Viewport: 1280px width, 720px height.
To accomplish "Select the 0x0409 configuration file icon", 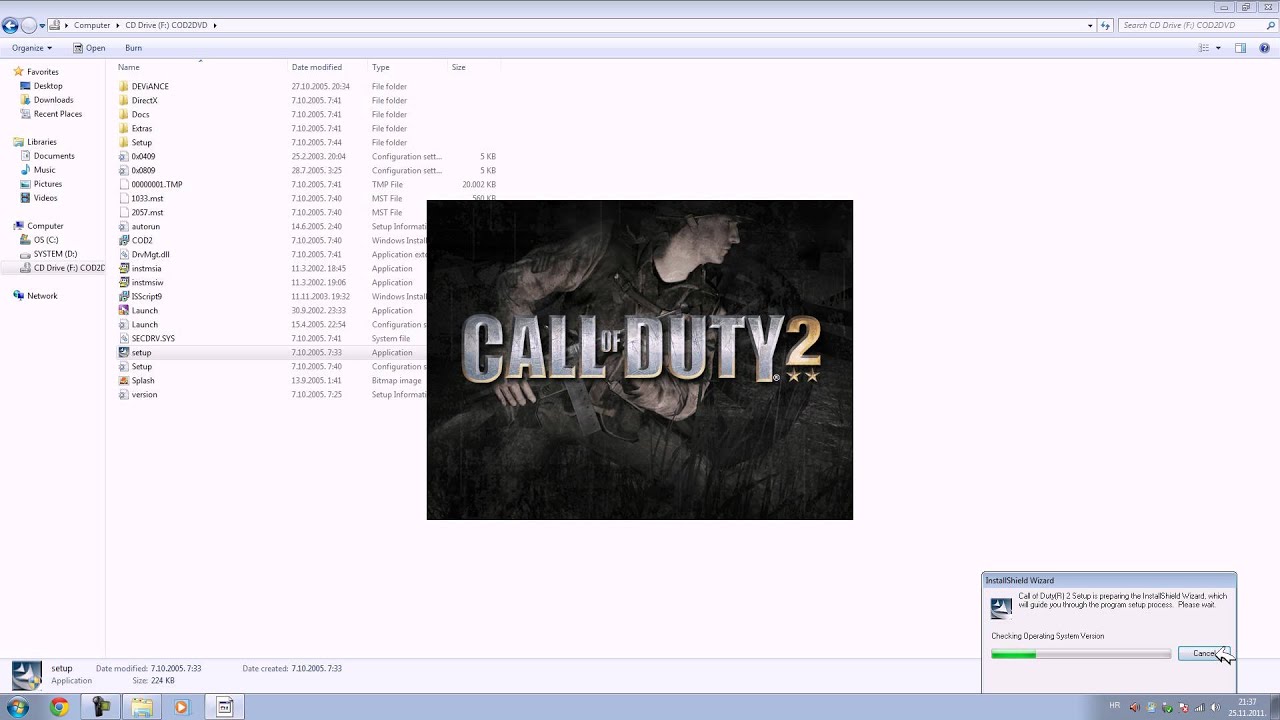I will tap(124, 156).
